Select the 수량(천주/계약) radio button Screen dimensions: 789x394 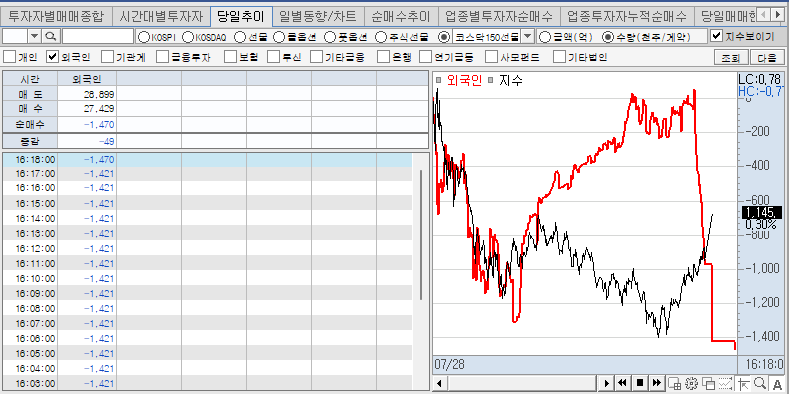coord(608,37)
